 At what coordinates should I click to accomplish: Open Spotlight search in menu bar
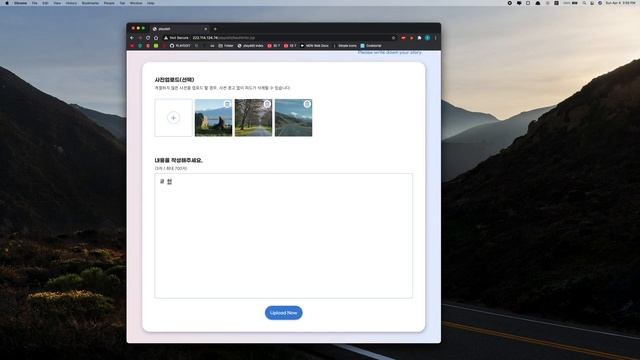coord(584,3)
